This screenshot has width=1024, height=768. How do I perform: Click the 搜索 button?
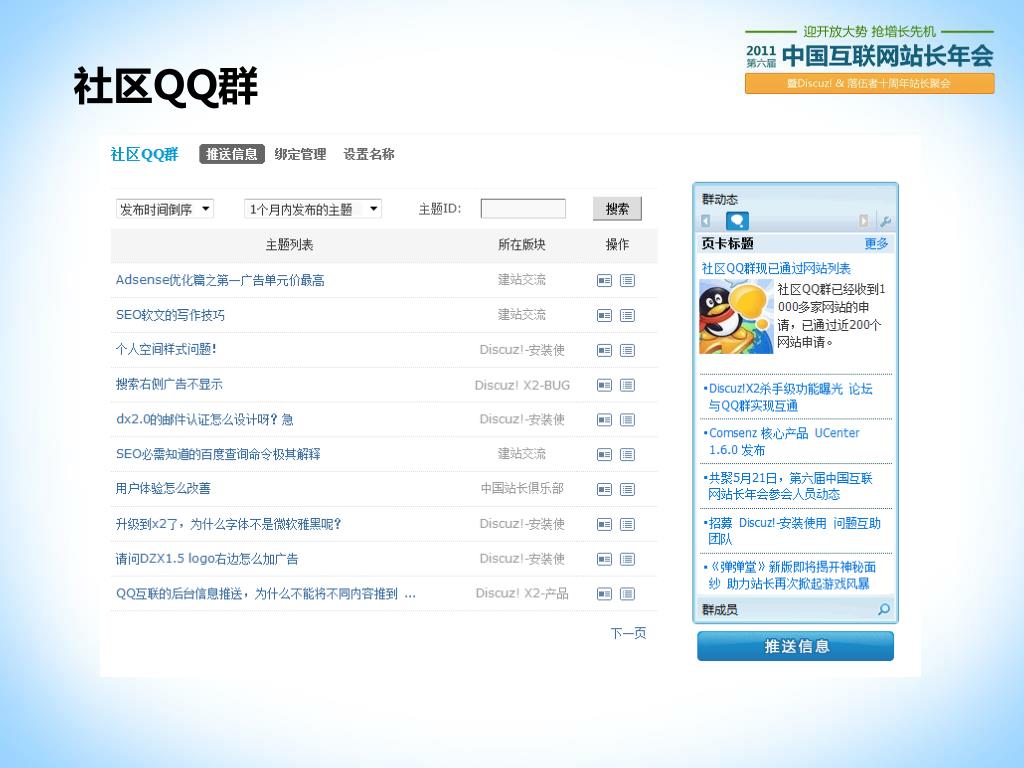(x=617, y=209)
